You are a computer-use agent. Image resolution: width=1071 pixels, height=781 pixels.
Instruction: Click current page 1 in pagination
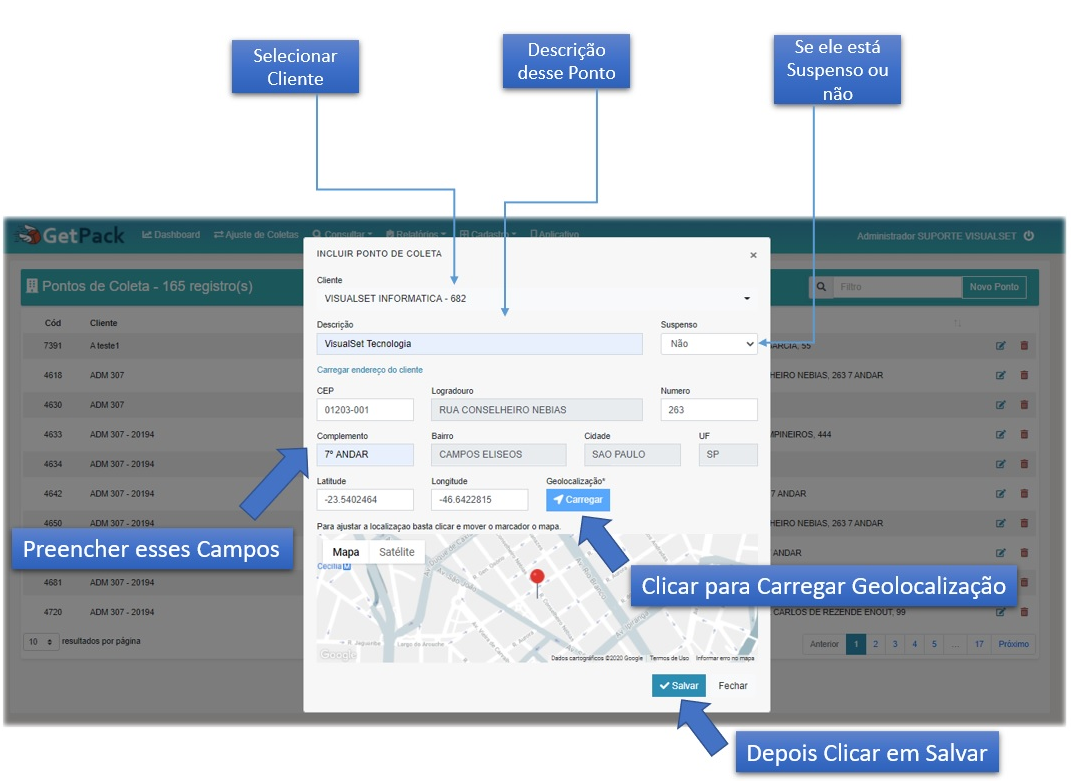click(x=856, y=644)
